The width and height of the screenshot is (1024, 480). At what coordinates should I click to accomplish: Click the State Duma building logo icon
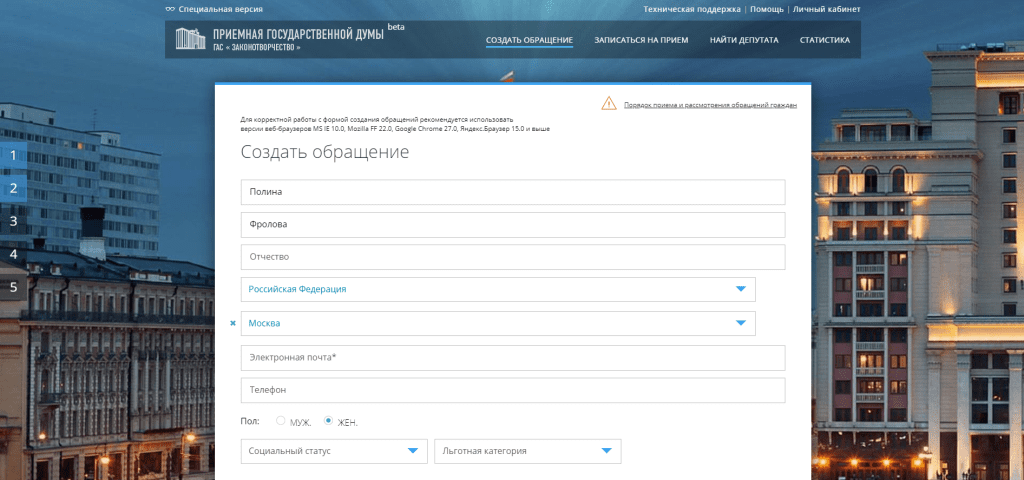point(188,40)
